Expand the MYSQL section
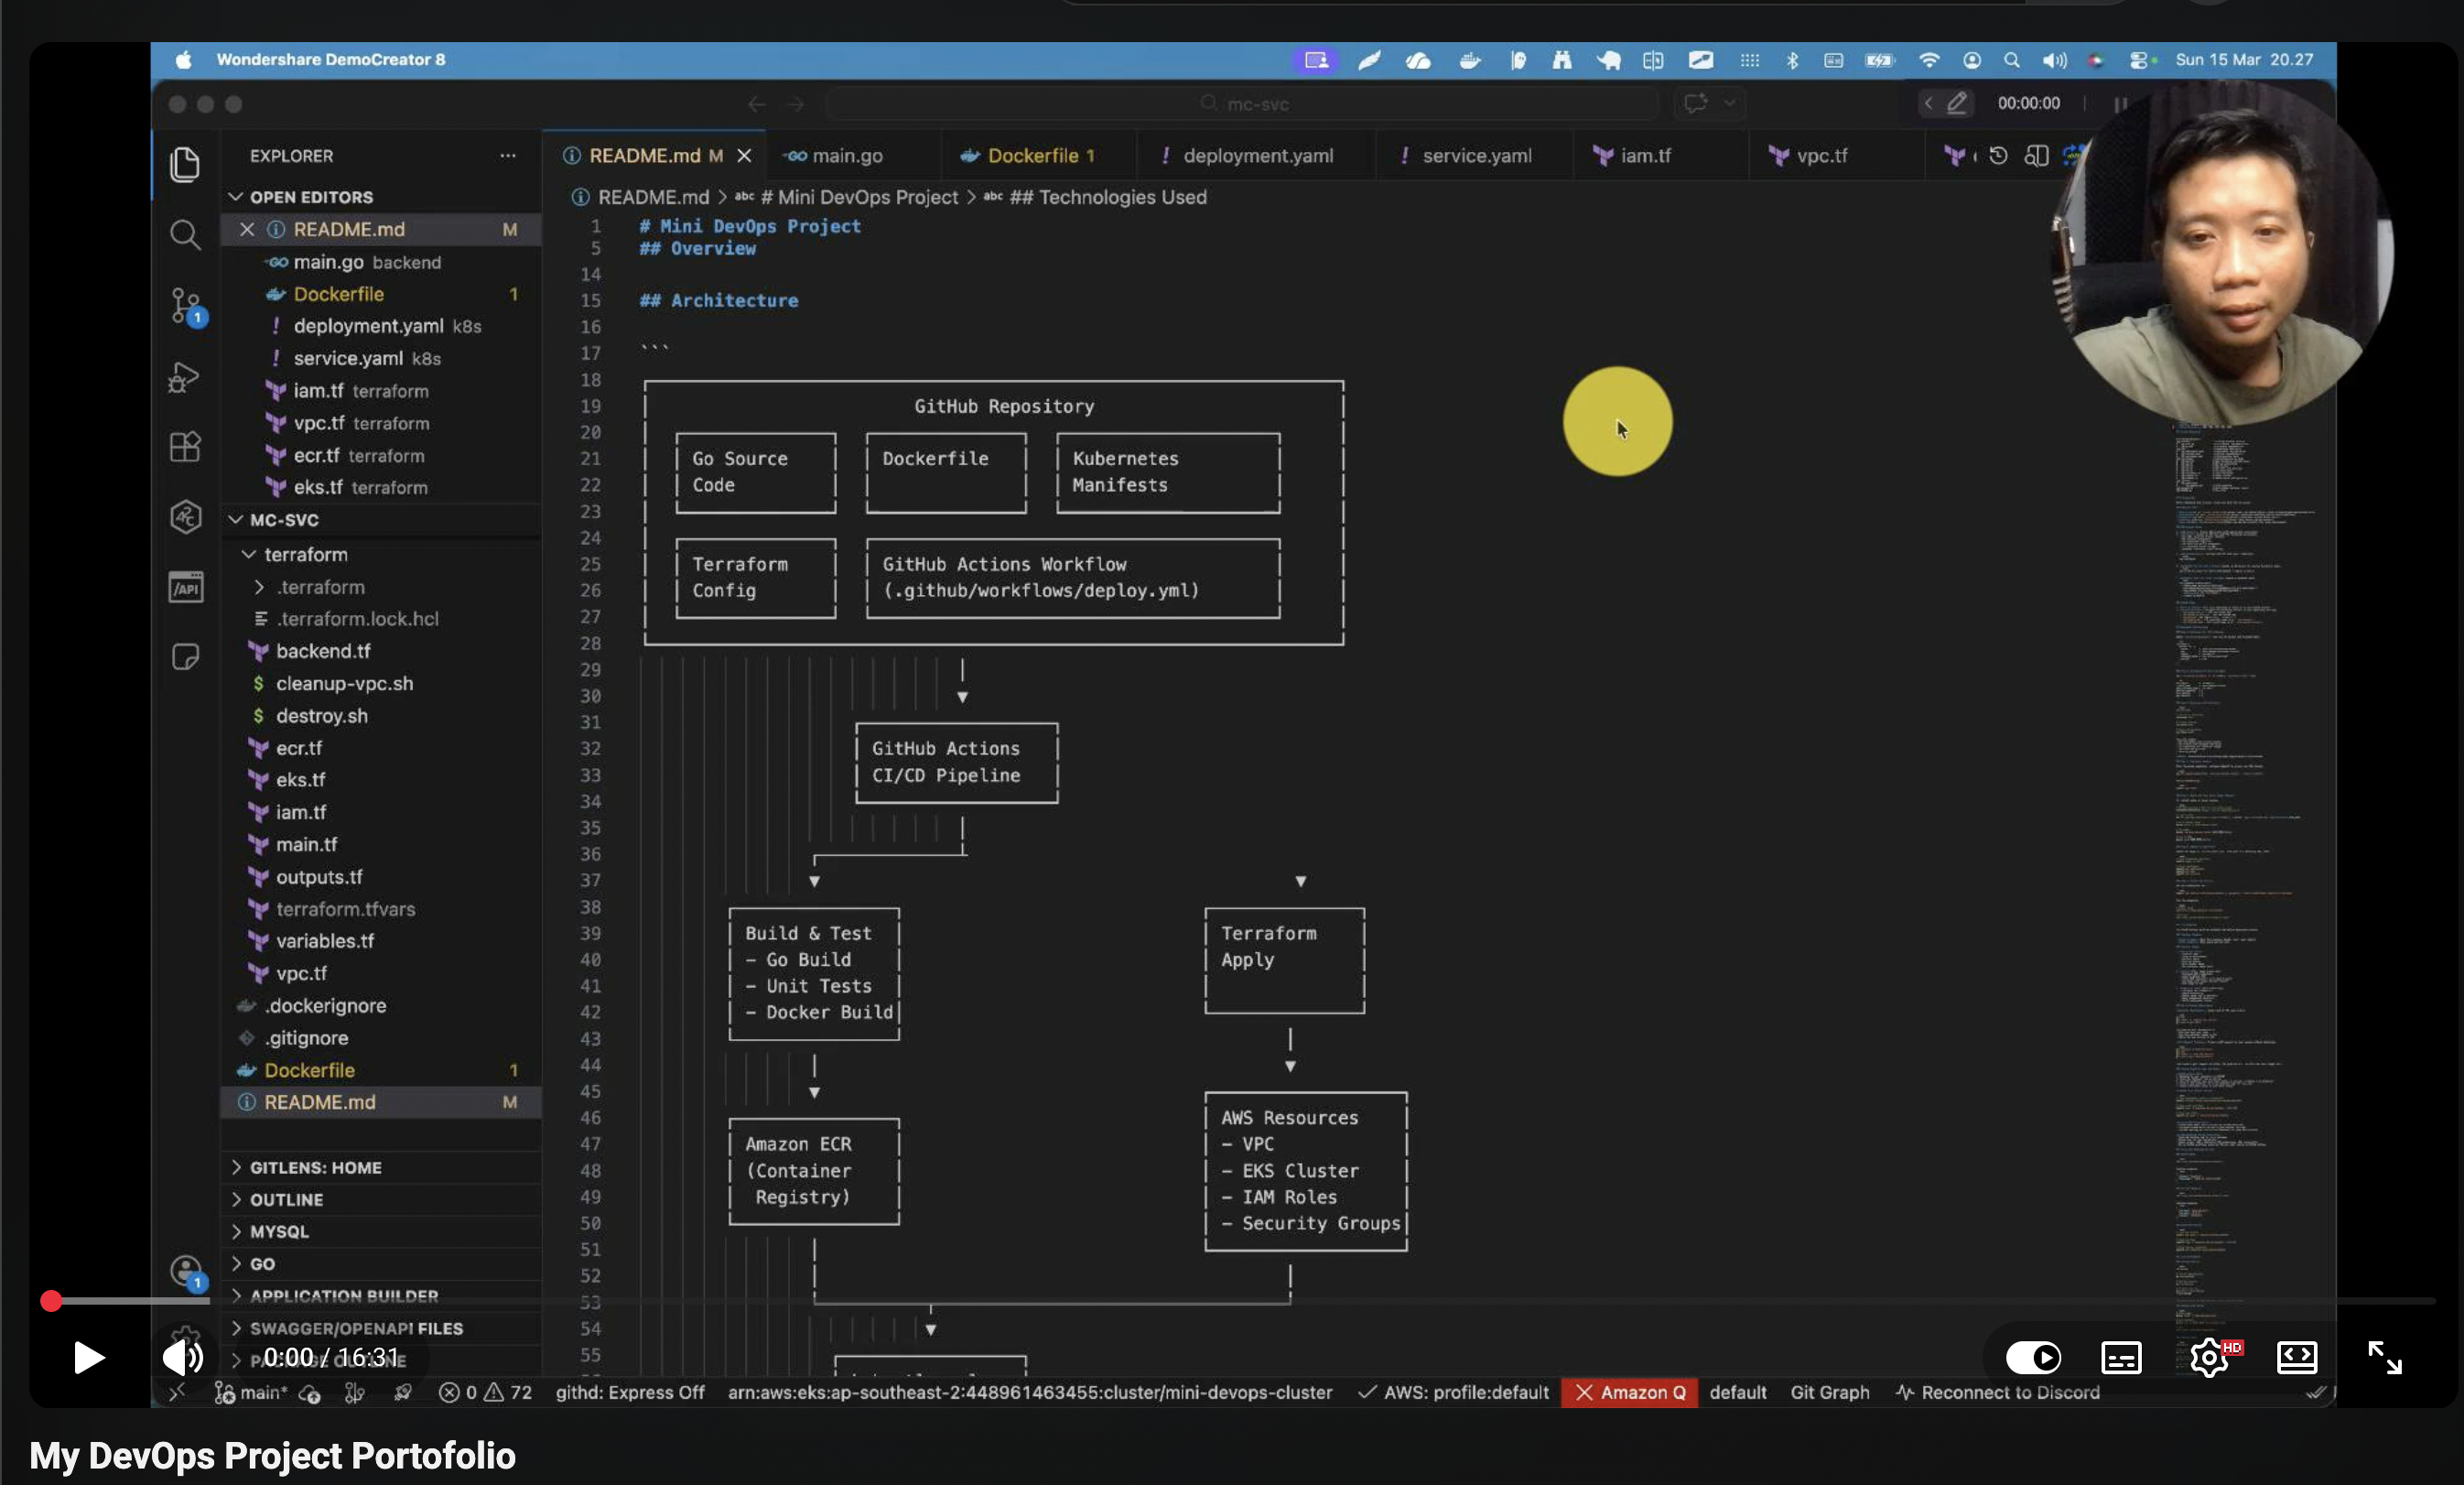This screenshot has height=1485, width=2464. (381, 1231)
